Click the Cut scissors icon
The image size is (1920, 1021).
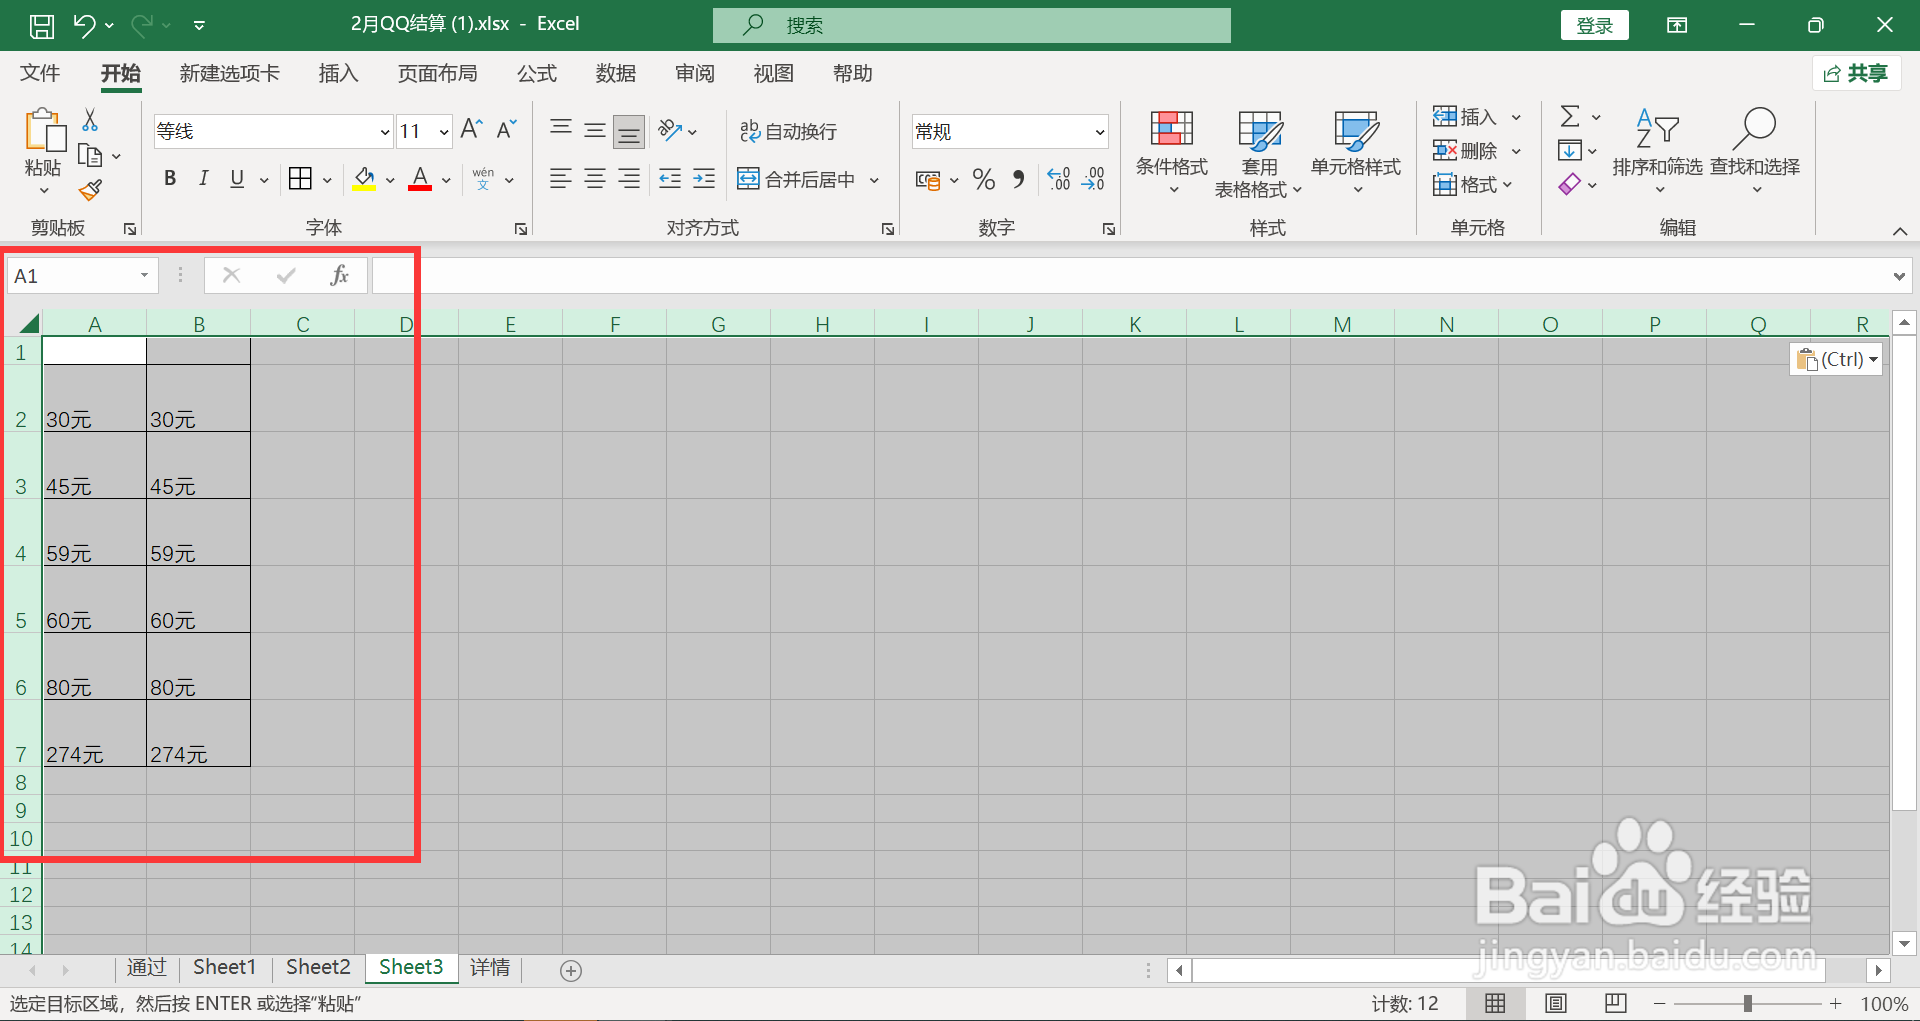(90, 120)
